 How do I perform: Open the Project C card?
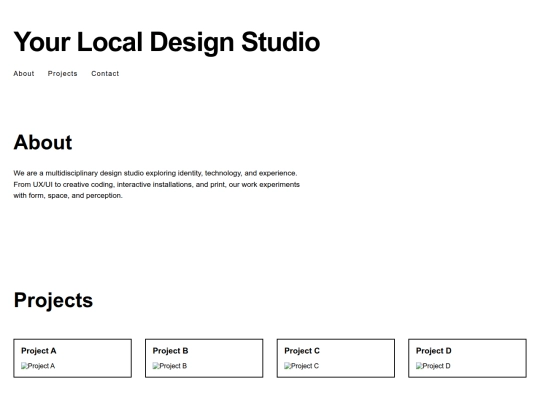(336, 358)
